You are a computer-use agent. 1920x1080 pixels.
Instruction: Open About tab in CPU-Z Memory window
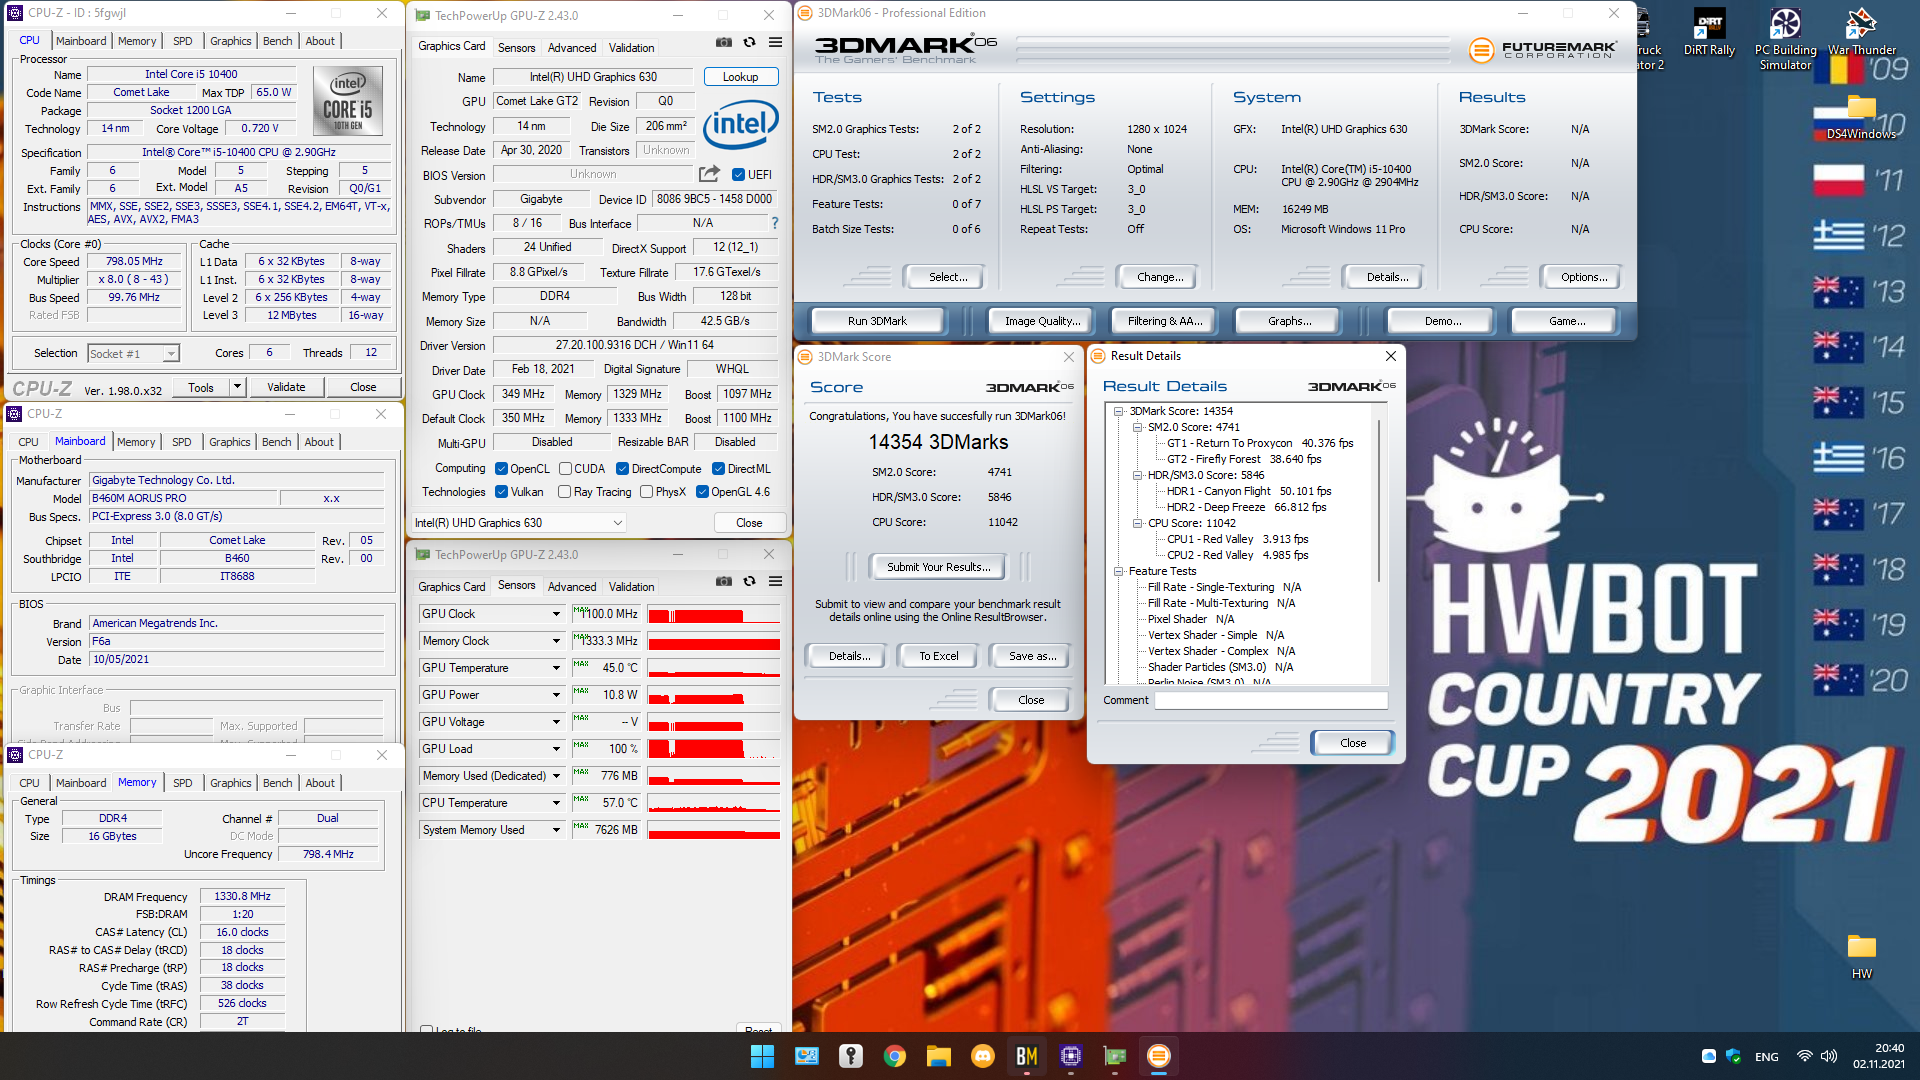pos(320,783)
